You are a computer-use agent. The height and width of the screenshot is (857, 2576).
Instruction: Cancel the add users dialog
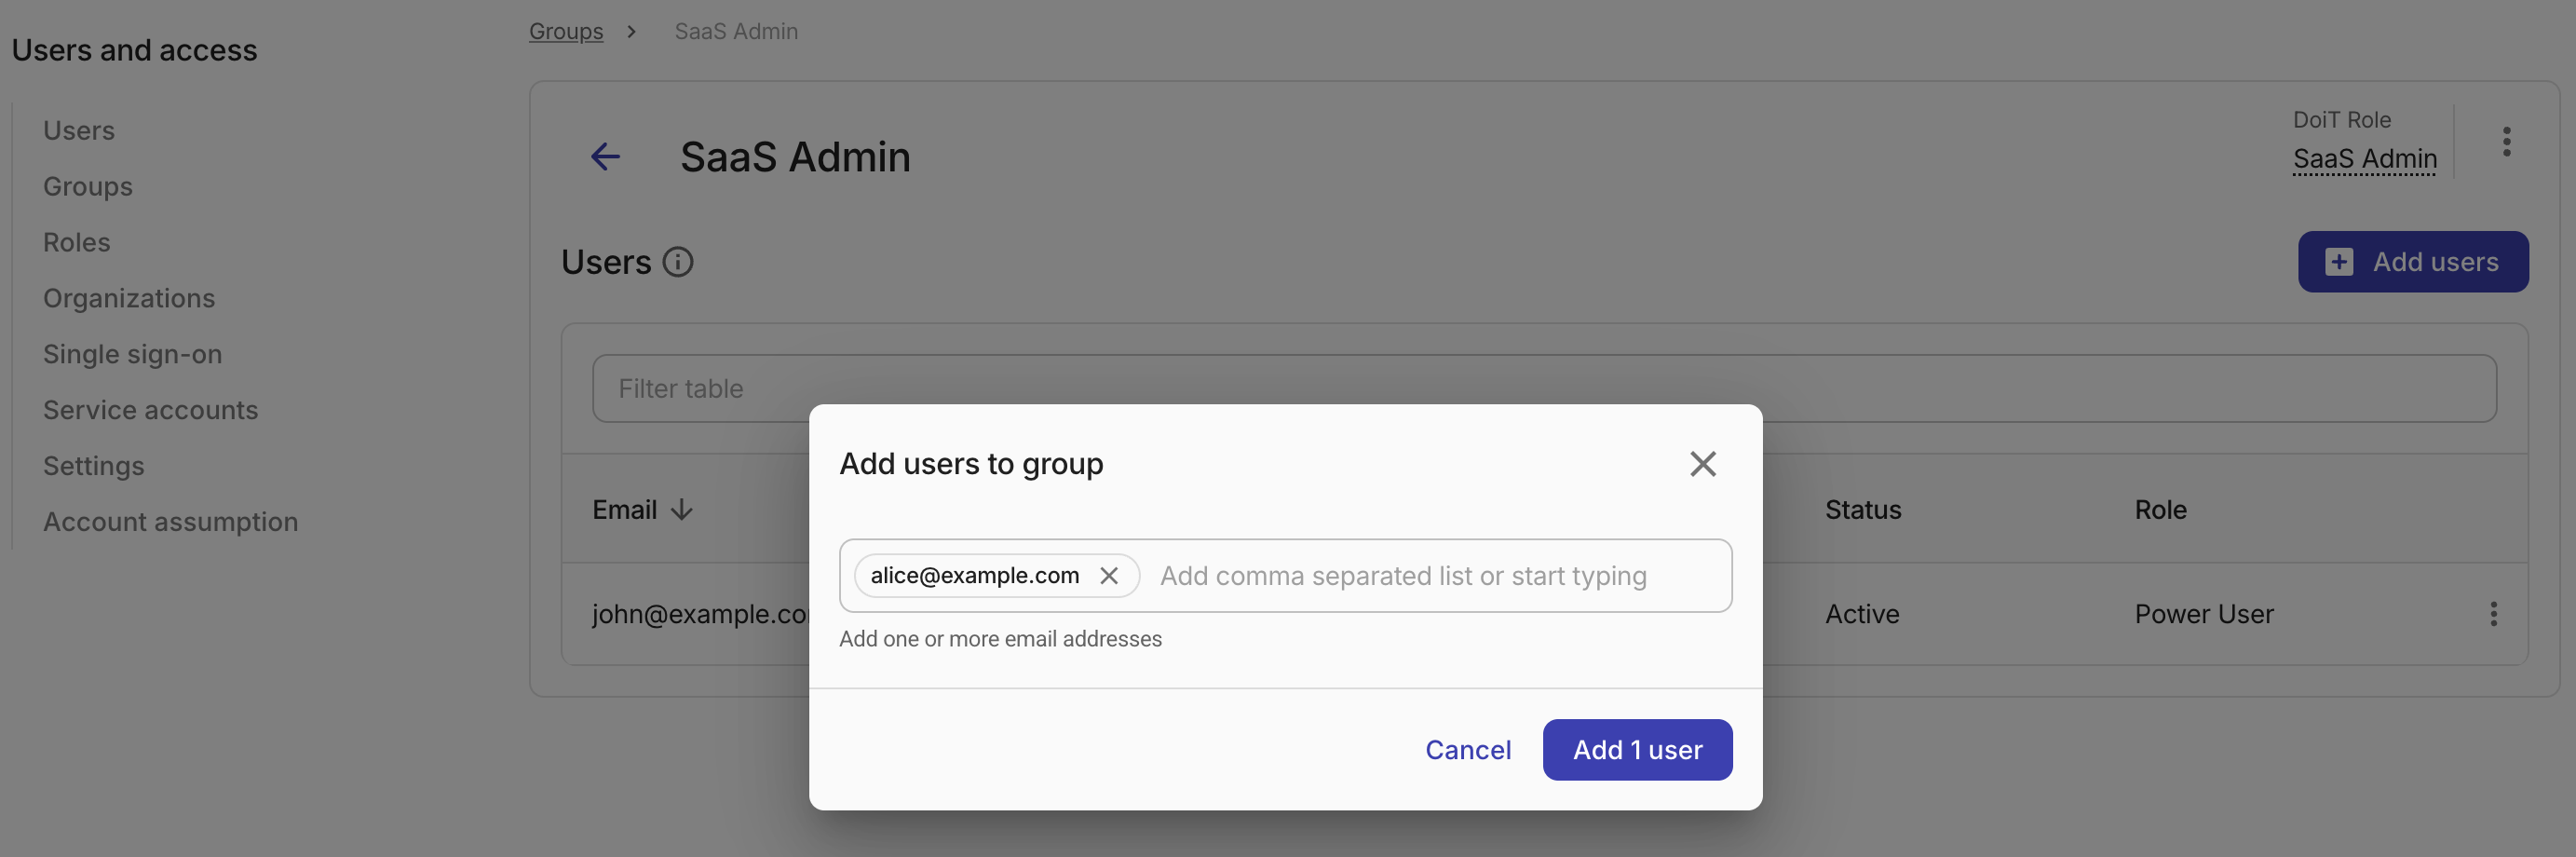point(1467,750)
